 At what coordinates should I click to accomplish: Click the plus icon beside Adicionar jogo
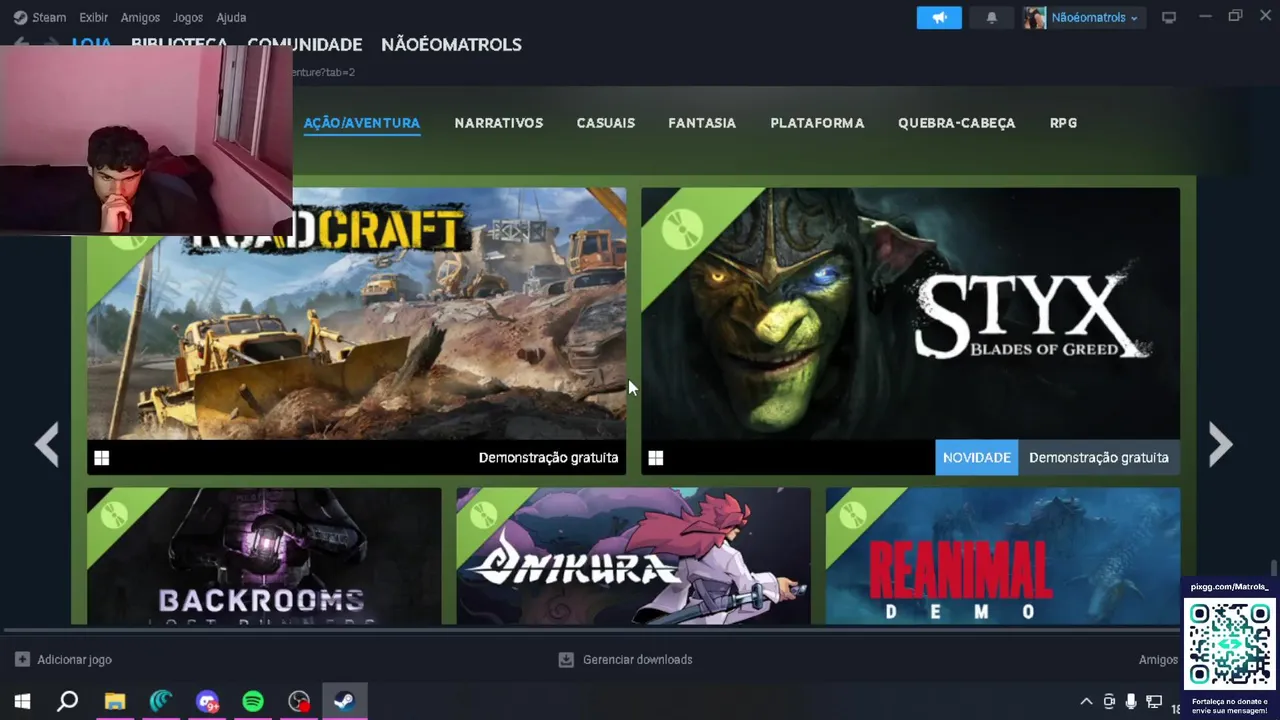pos(22,659)
